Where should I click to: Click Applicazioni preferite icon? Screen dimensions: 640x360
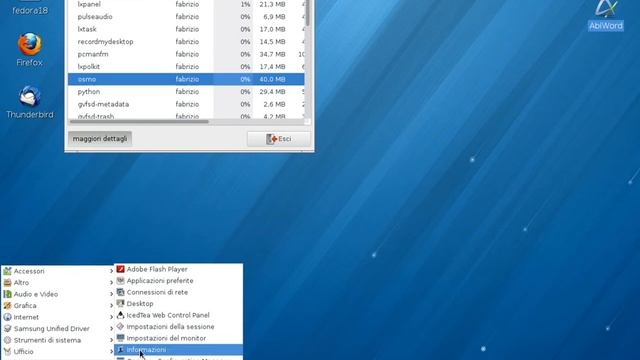(120, 280)
